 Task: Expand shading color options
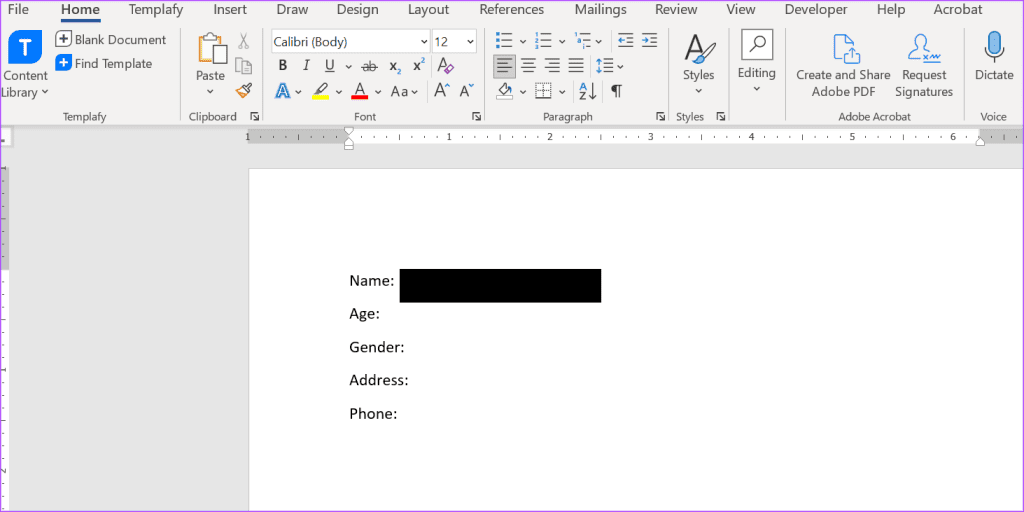[x=523, y=91]
